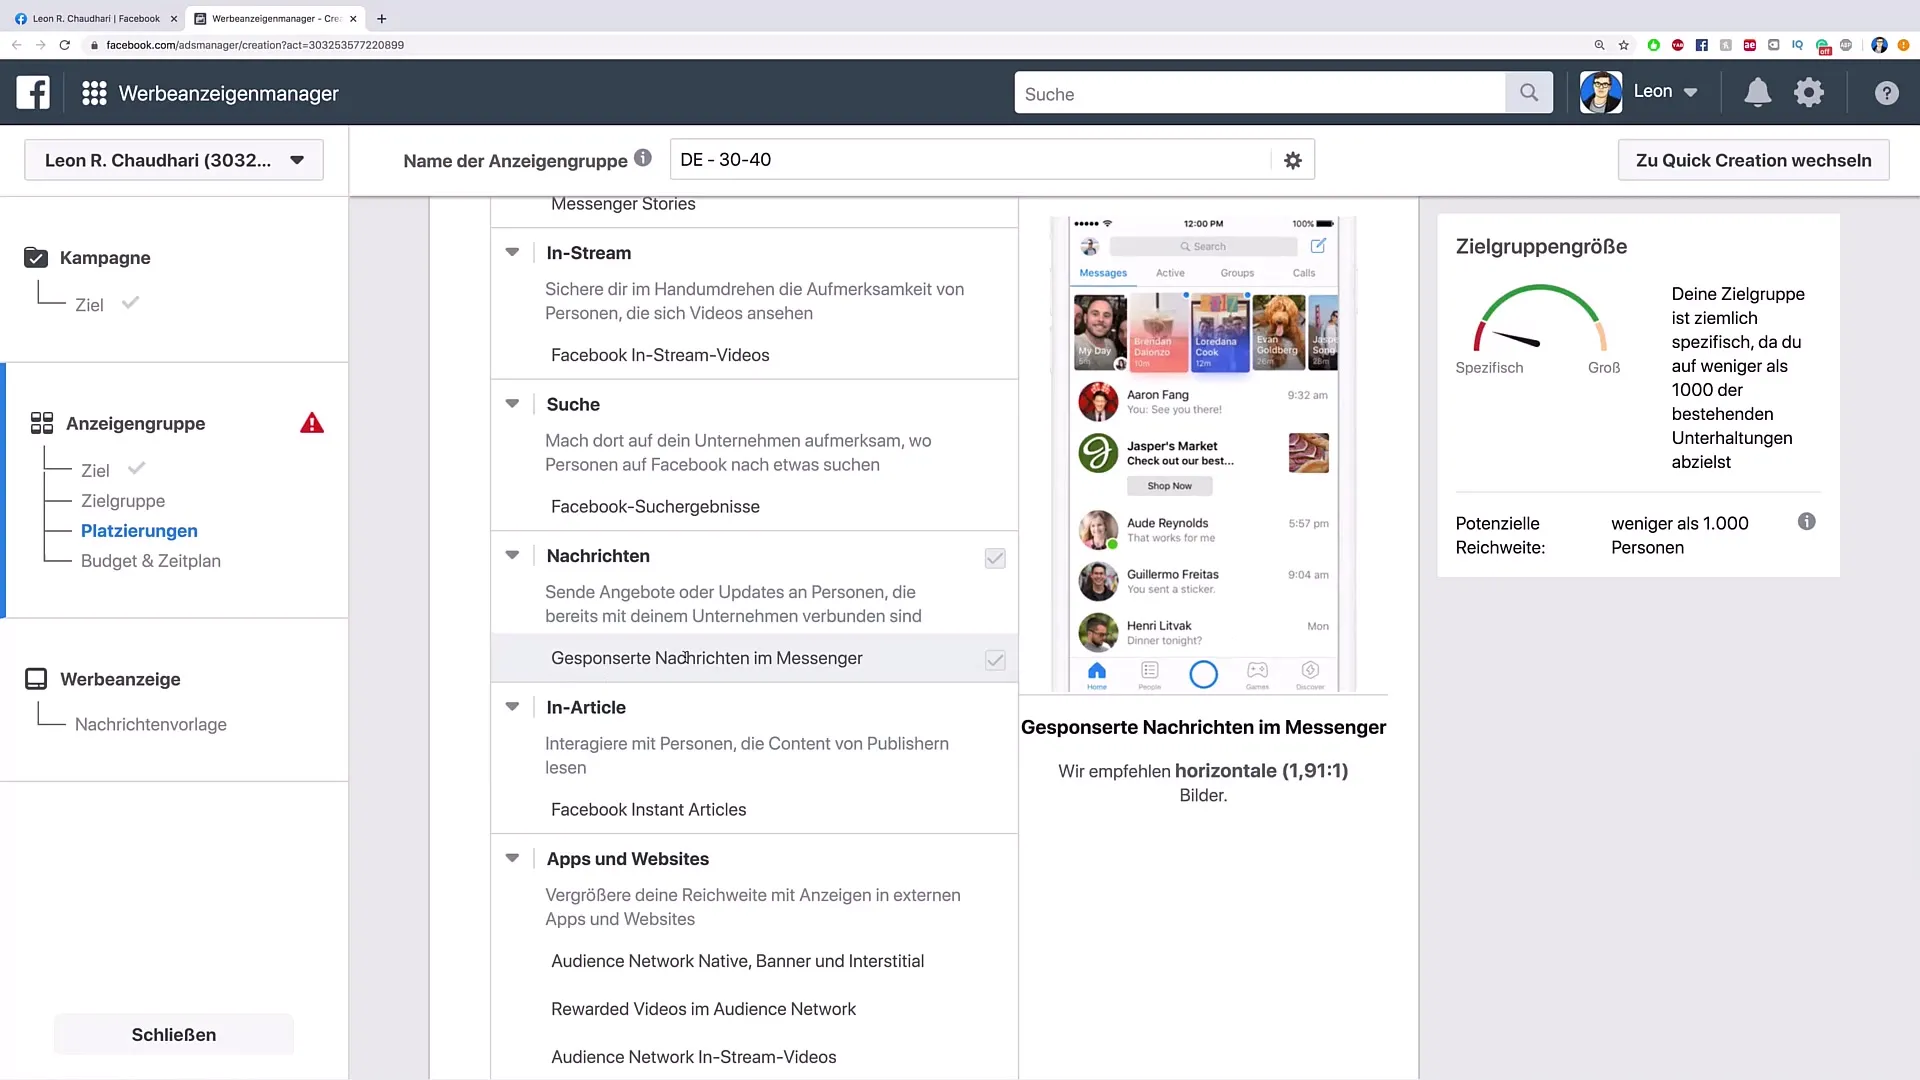This screenshot has width=1920, height=1080.
Task: Collapse the In-Article section
Action: coord(512,706)
